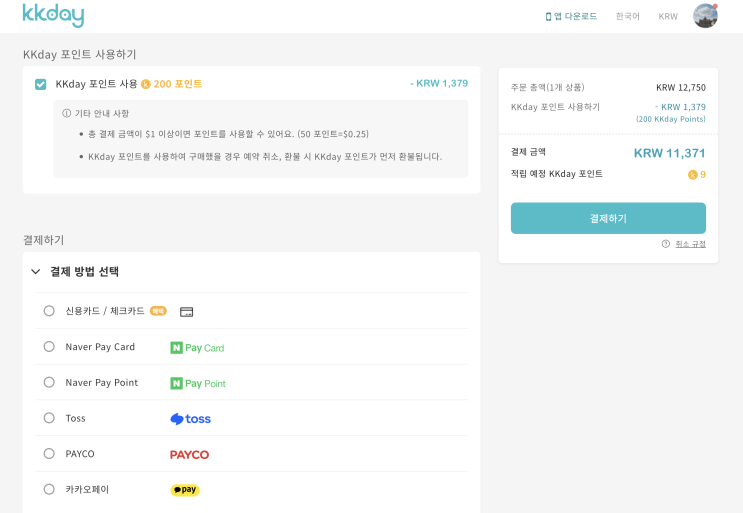Click the PAYCO logo
Viewport: 743px width, 513px height.
tap(189, 454)
